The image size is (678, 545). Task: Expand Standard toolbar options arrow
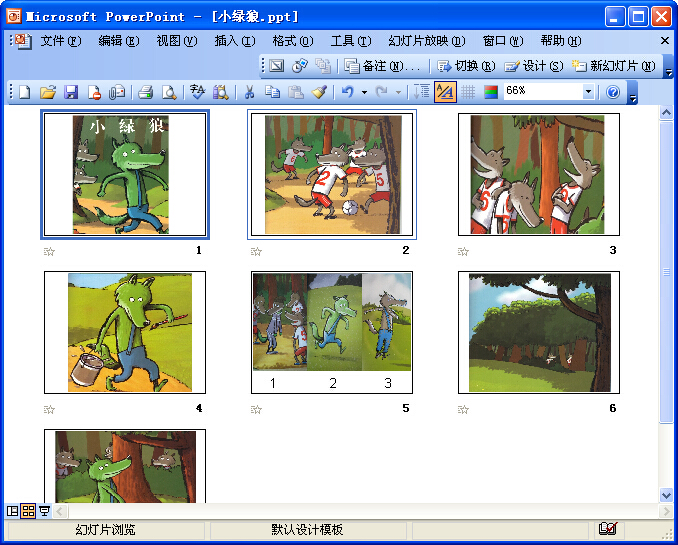click(633, 93)
